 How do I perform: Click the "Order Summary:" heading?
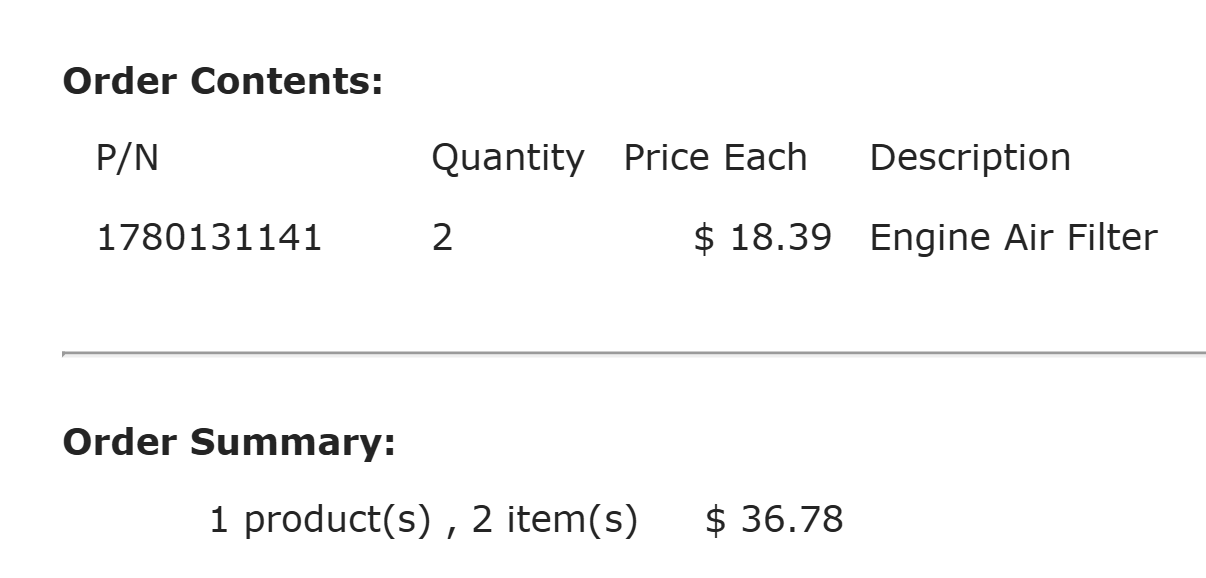coord(229,442)
